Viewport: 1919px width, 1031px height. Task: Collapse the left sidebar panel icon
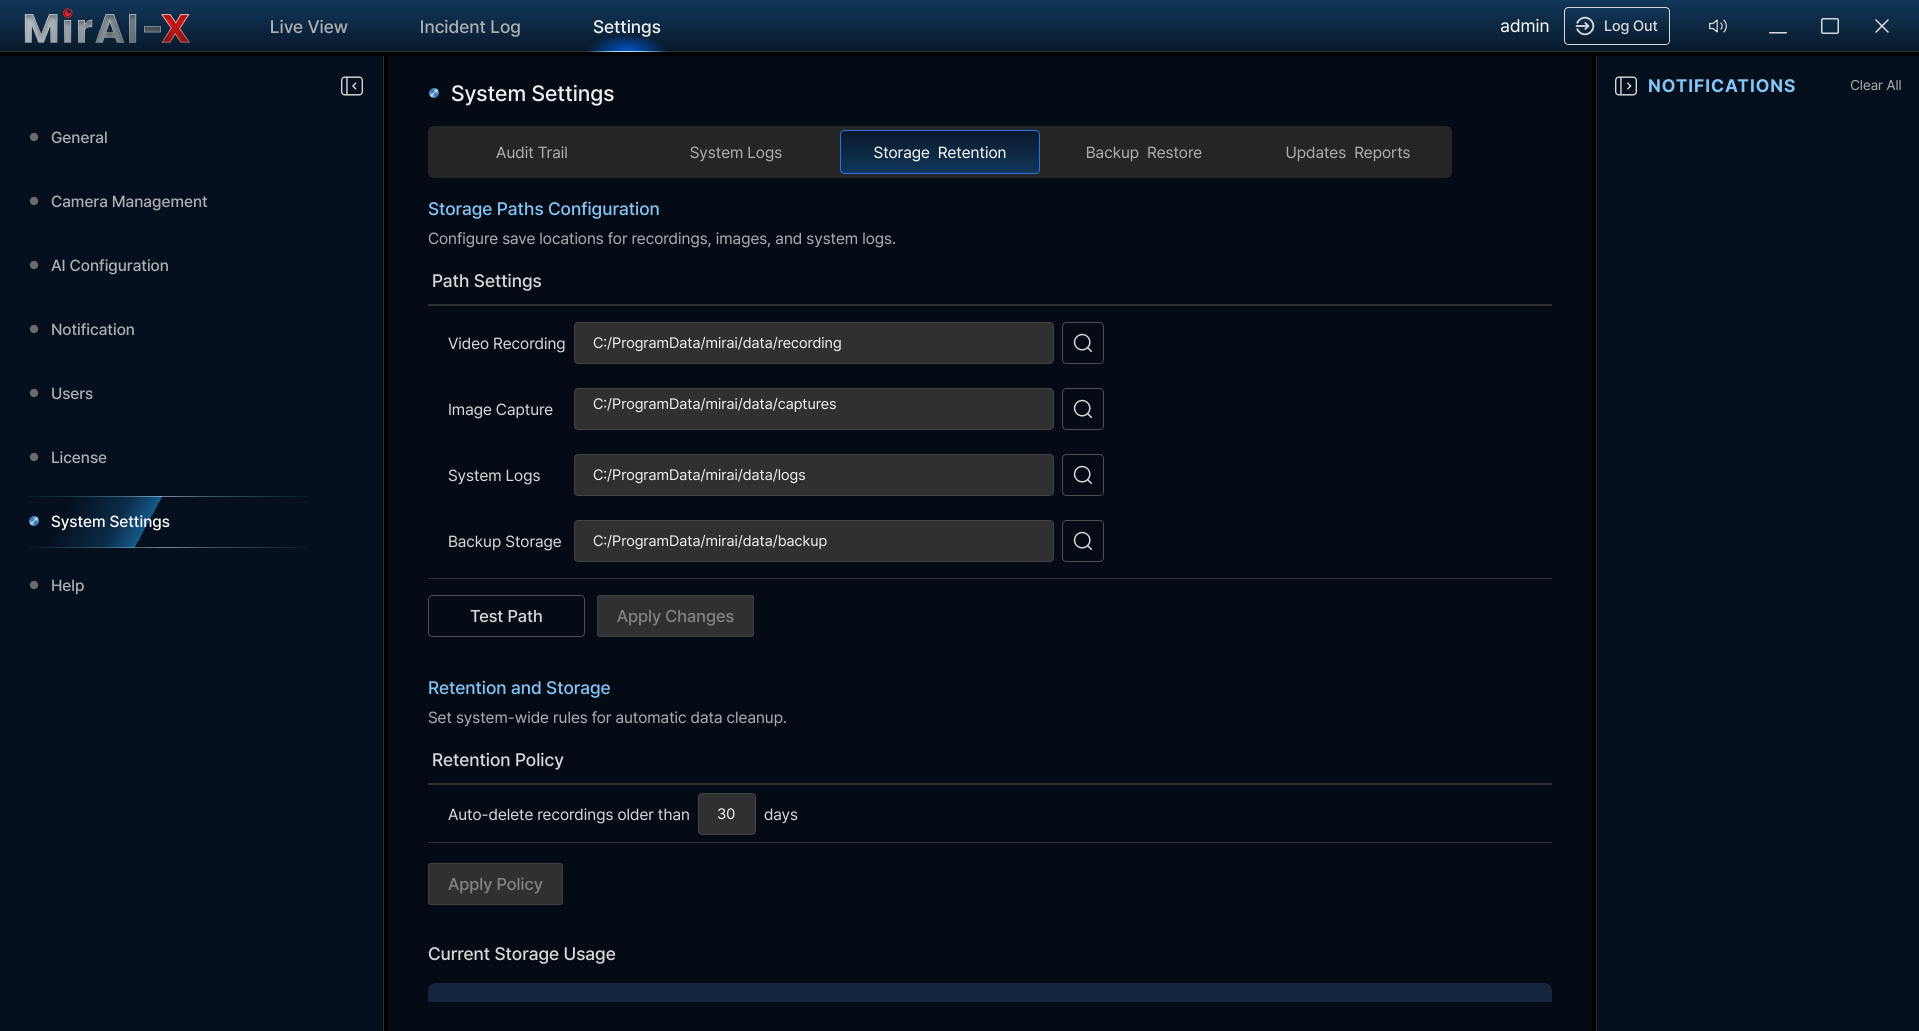(352, 86)
